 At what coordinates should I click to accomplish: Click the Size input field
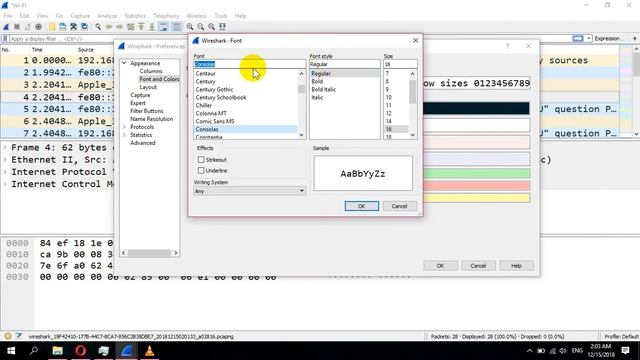coord(400,64)
